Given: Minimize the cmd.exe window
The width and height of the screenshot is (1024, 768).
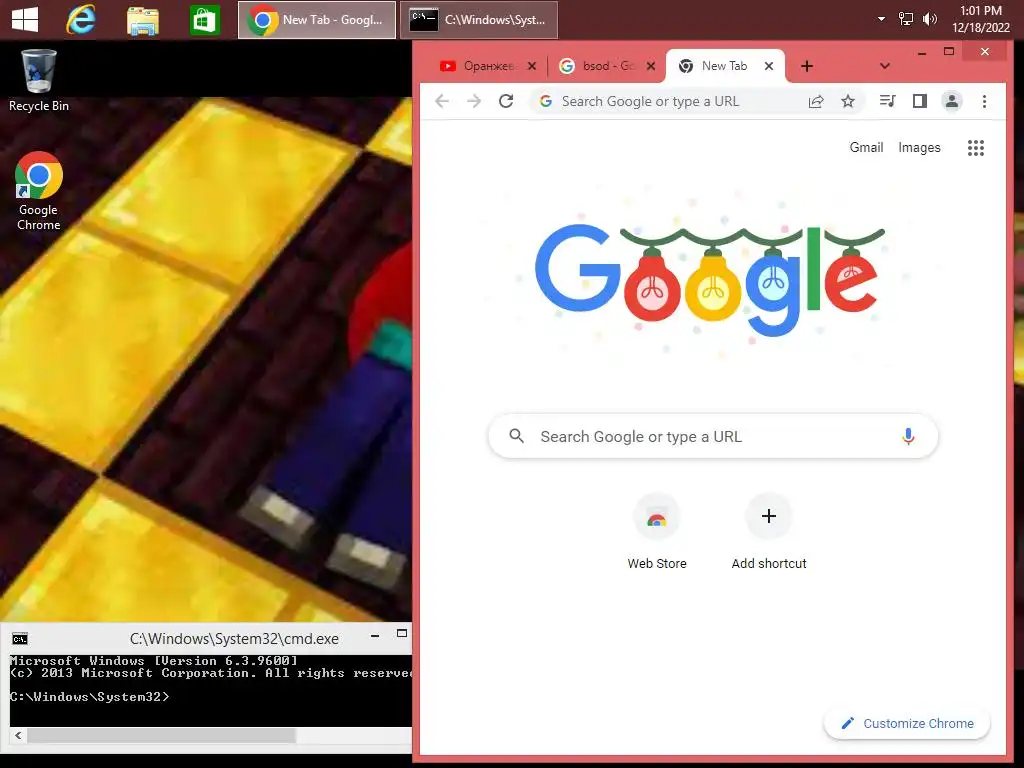Looking at the screenshot, I should (375, 635).
